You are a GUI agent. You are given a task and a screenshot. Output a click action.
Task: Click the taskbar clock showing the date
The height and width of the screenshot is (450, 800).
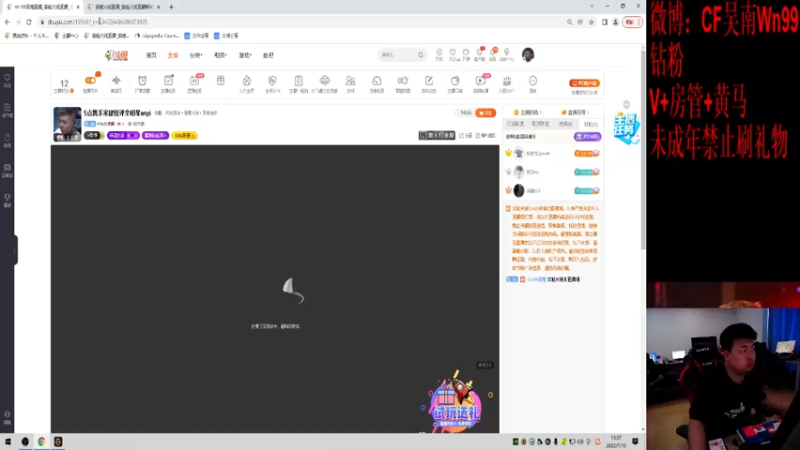616,441
